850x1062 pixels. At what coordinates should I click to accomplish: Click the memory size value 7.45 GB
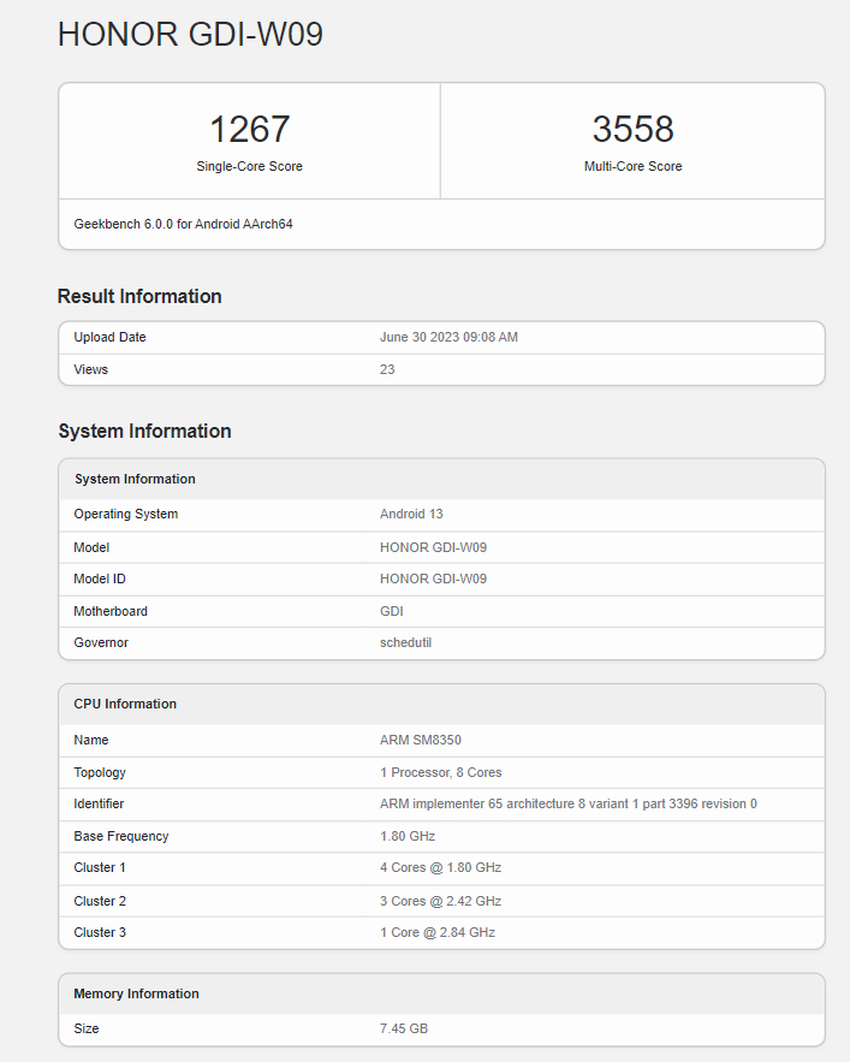click(404, 1028)
